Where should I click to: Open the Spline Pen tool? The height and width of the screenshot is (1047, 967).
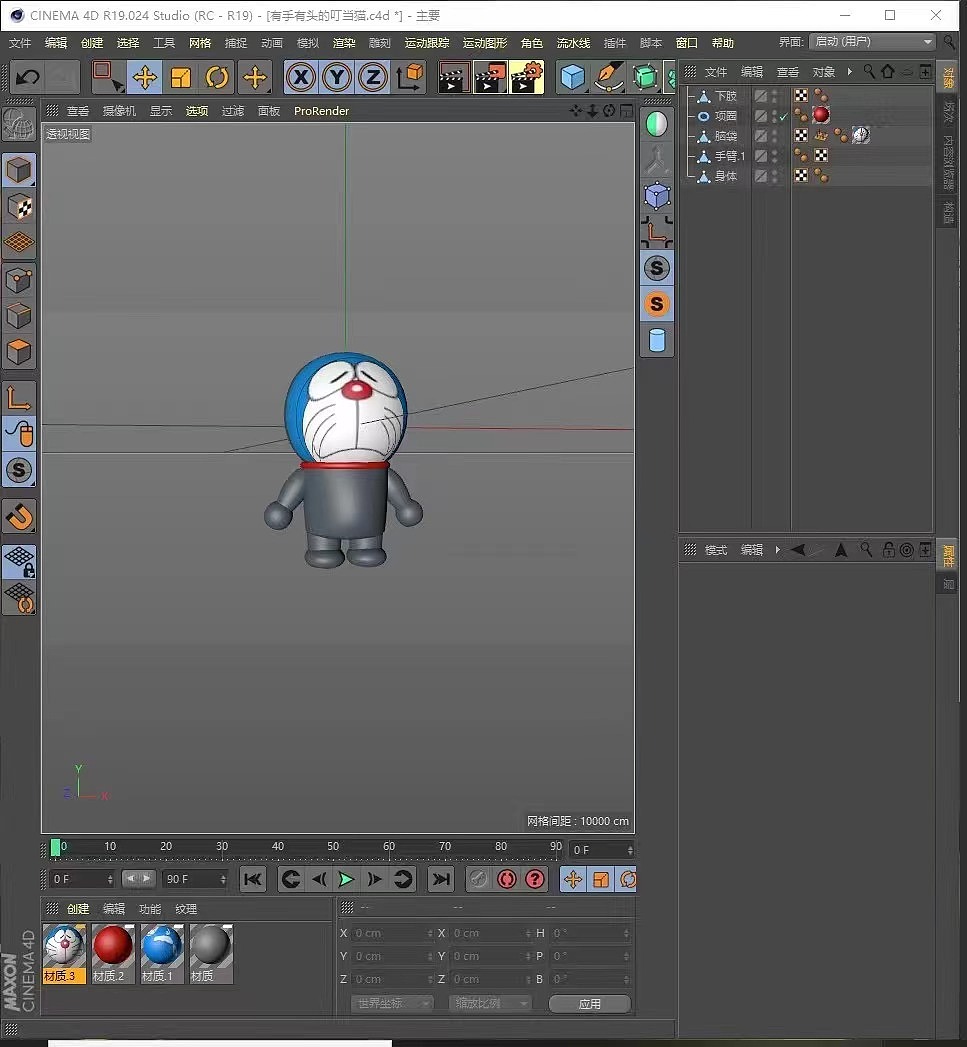tap(608, 77)
